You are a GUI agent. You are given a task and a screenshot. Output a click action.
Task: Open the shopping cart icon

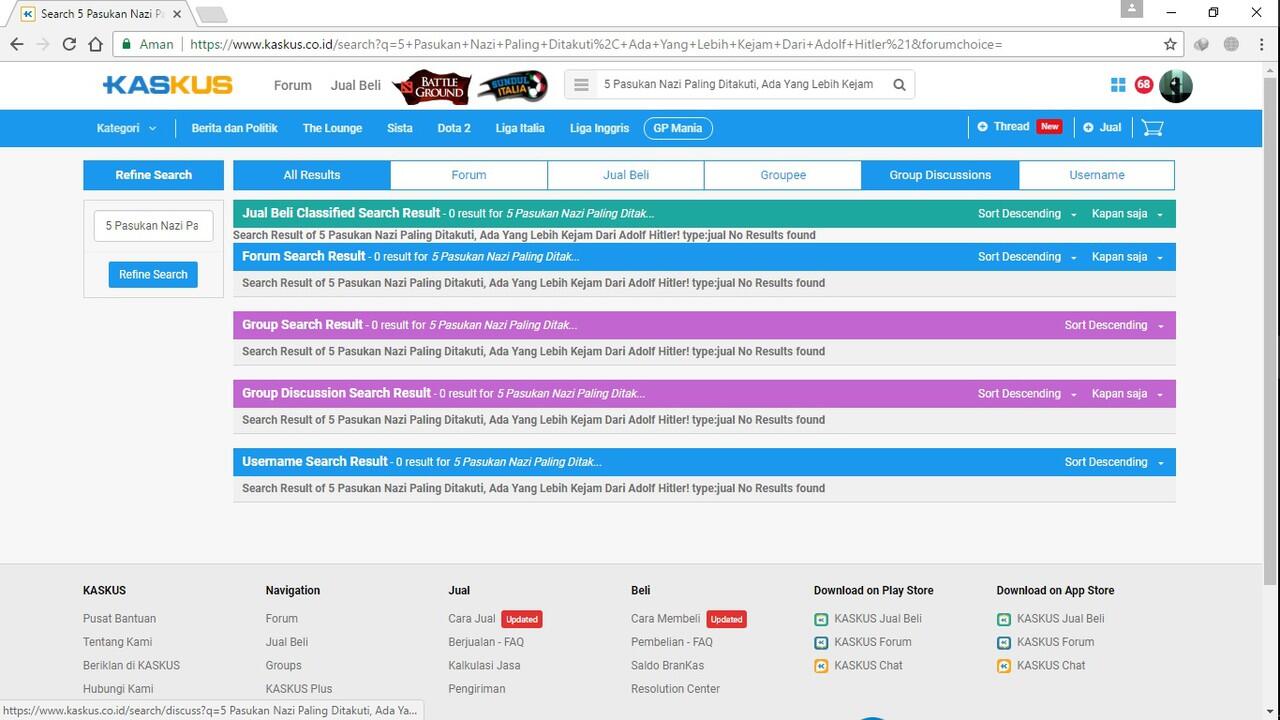pyautogui.click(x=1152, y=127)
